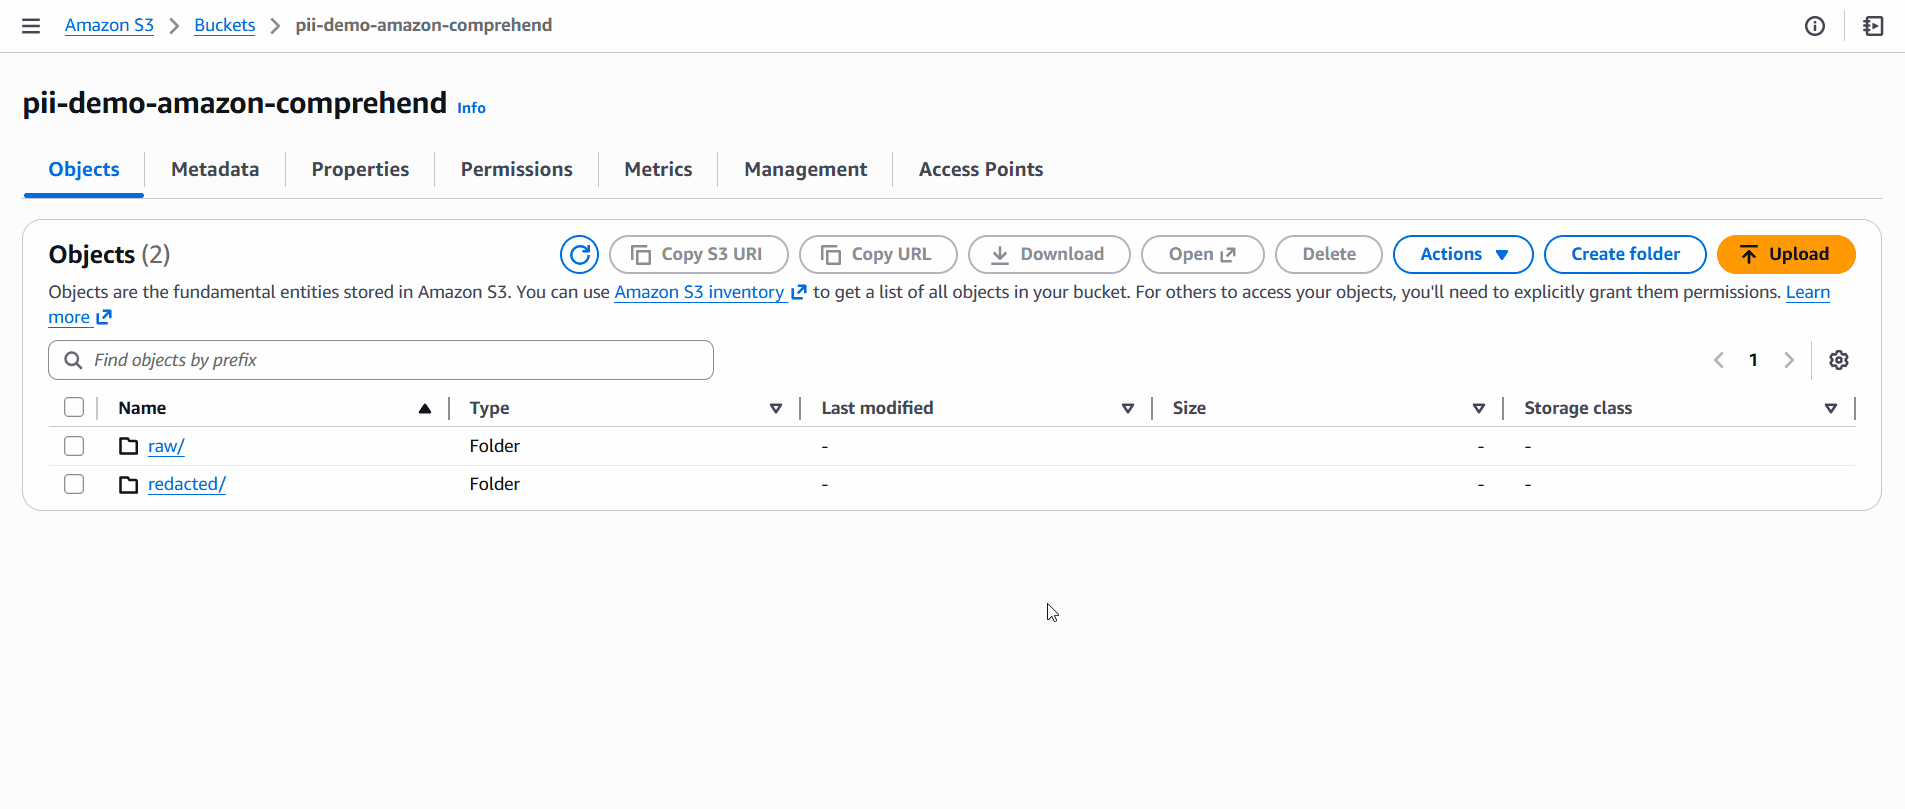Click page number 1 in pagination
Image resolution: width=1905 pixels, height=809 pixels.
click(1753, 360)
